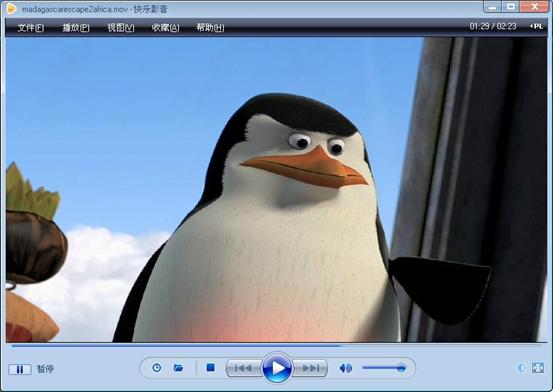Click the 01:29 / 02:23 time display
This screenshot has width=553, height=392.
point(493,26)
